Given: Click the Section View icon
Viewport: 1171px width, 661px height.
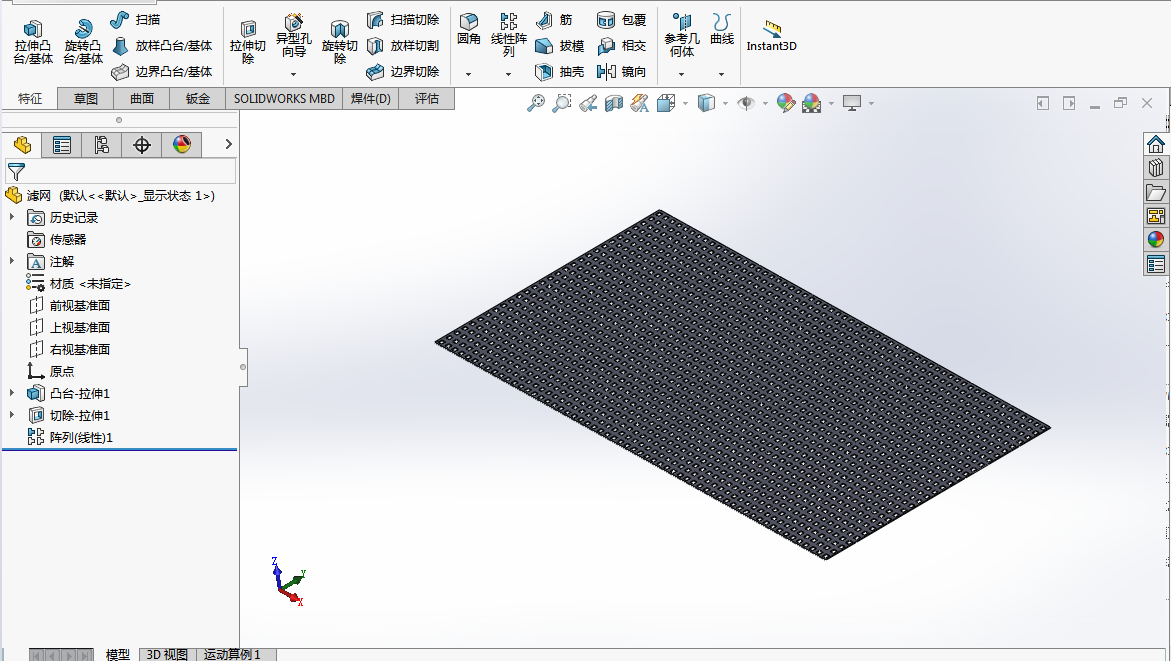Looking at the screenshot, I should [x=614, y=103].
